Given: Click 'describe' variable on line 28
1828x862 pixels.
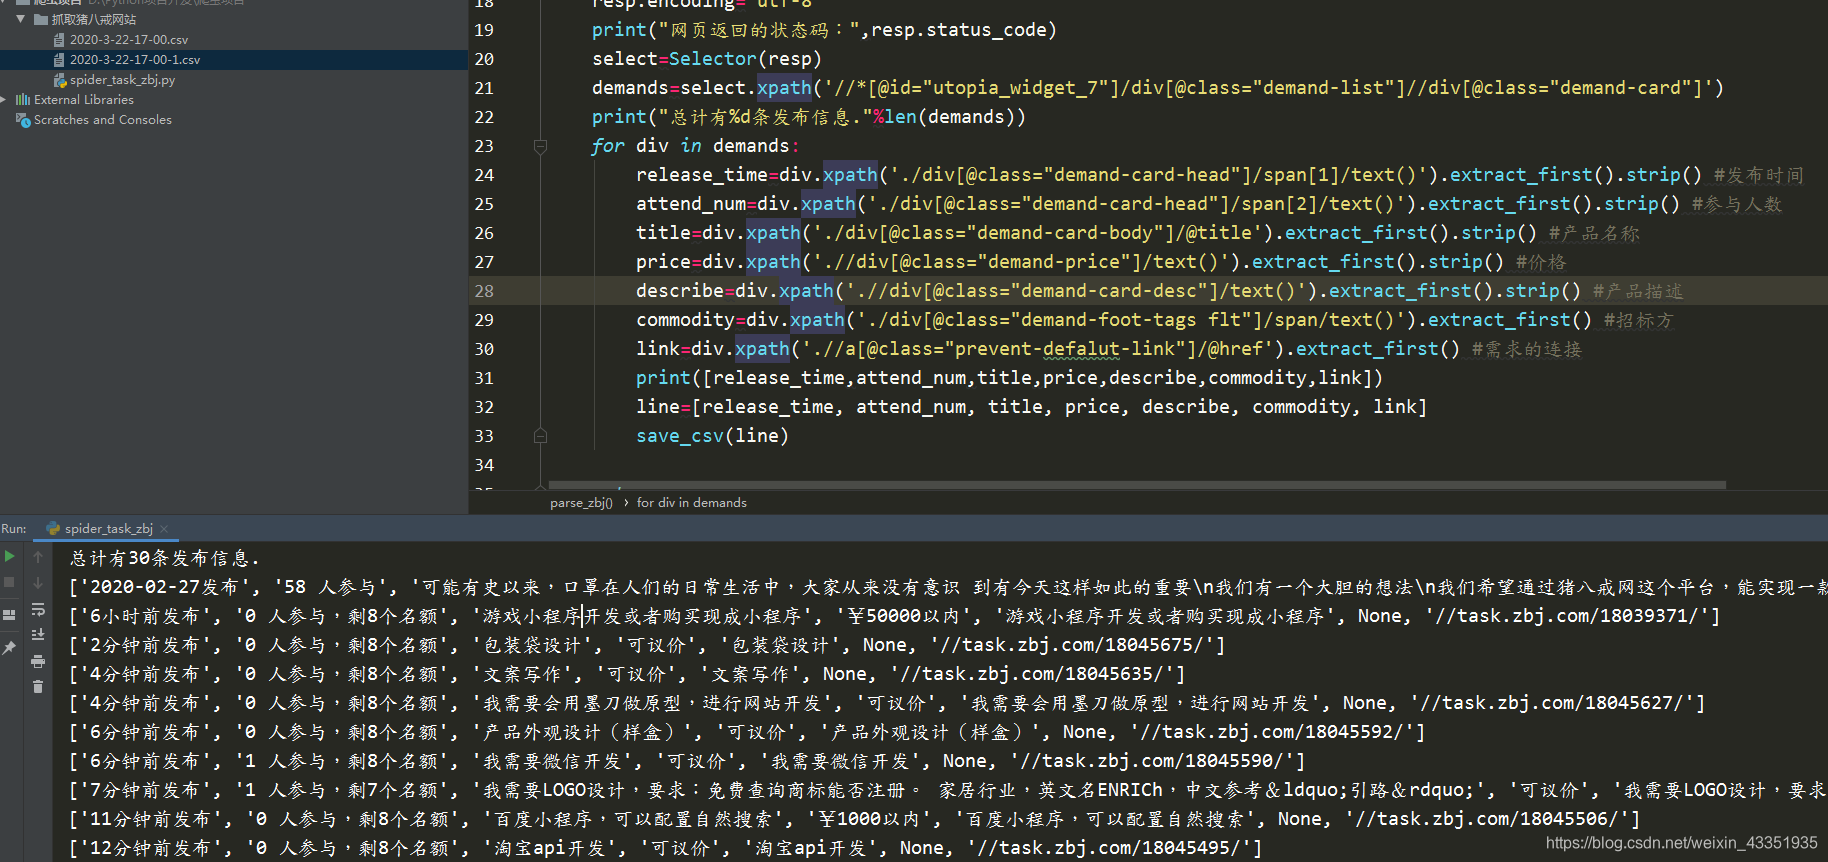Looking at the screenshot, I should [680, 291].
